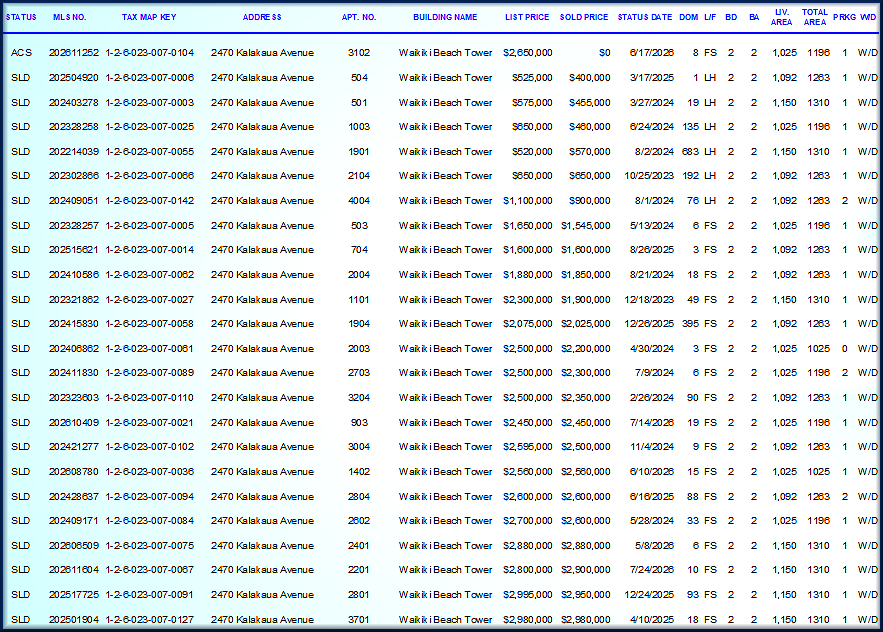Select status date 8/26/2025

652,250
